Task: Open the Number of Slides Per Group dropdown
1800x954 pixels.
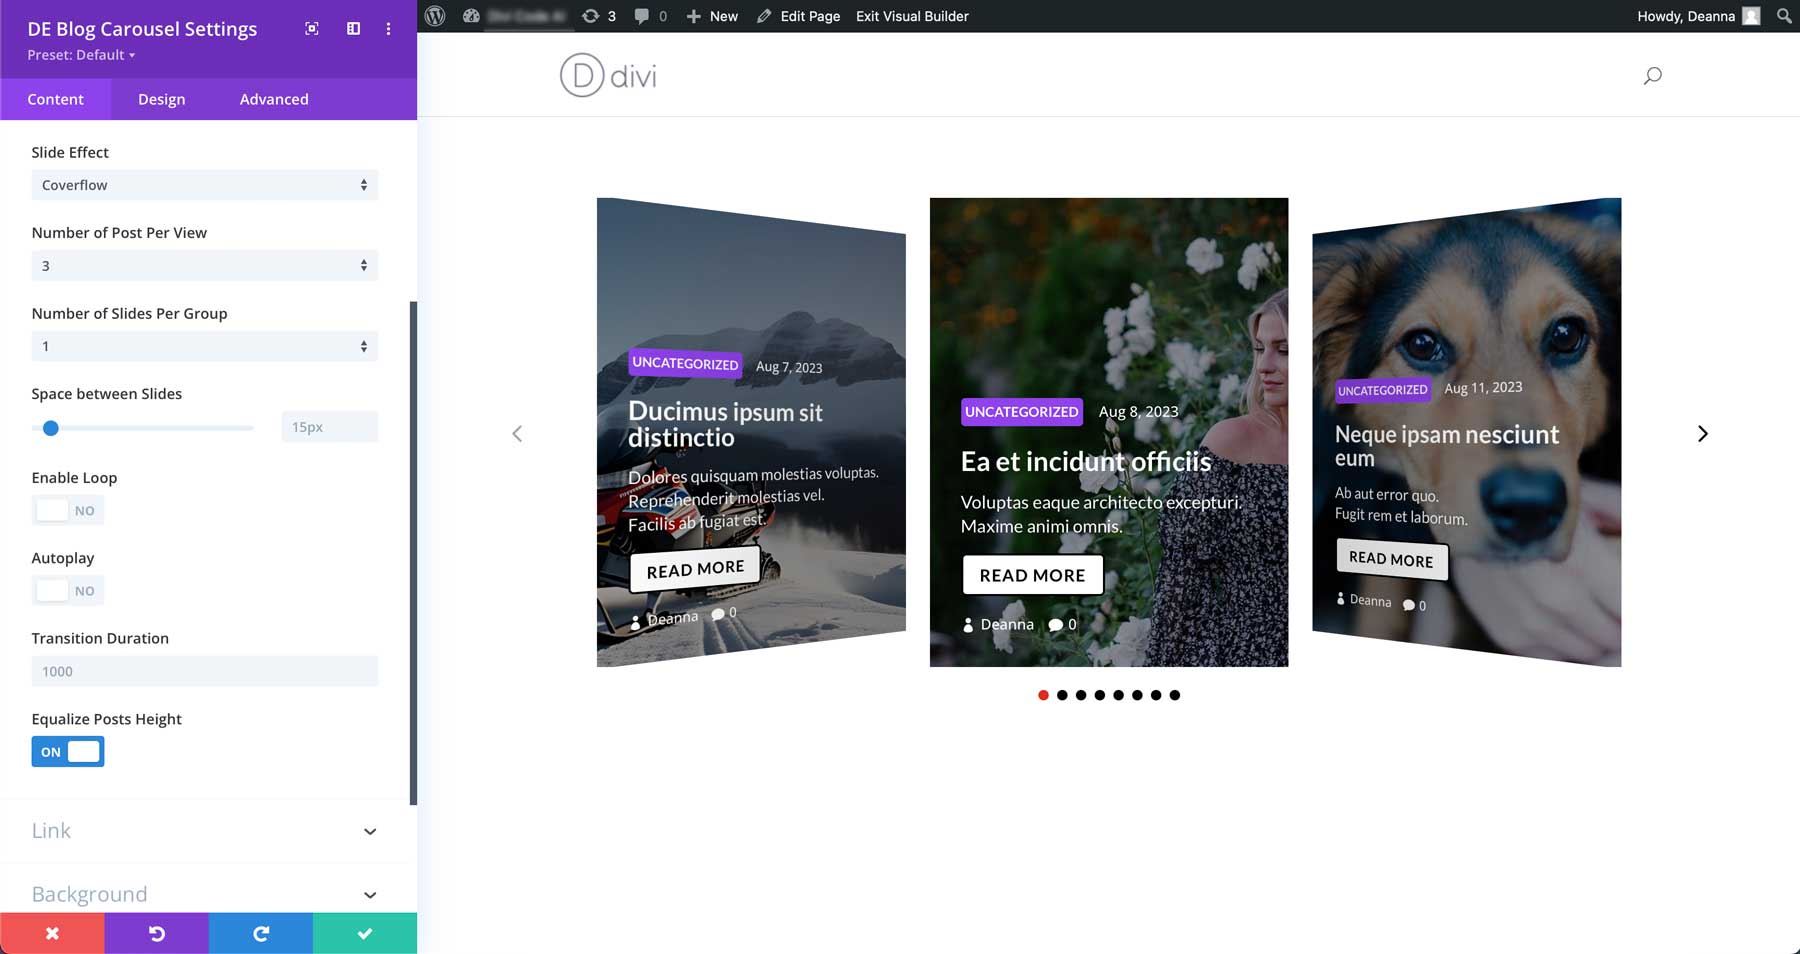Action: pos(204,346)
